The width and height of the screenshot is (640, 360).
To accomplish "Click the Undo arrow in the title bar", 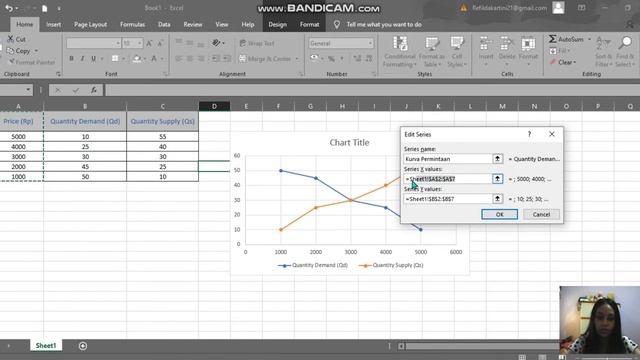I will [x=9, y=8].
